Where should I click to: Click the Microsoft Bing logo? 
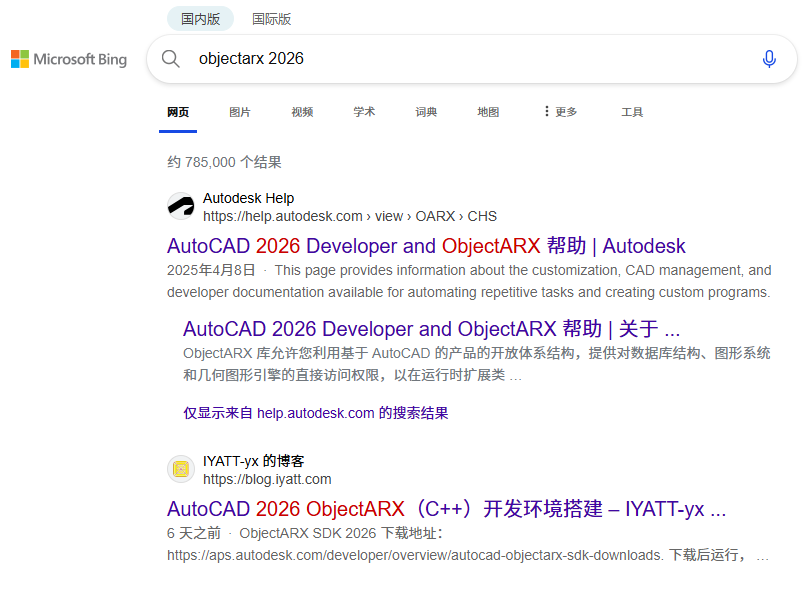click(69, 59)
